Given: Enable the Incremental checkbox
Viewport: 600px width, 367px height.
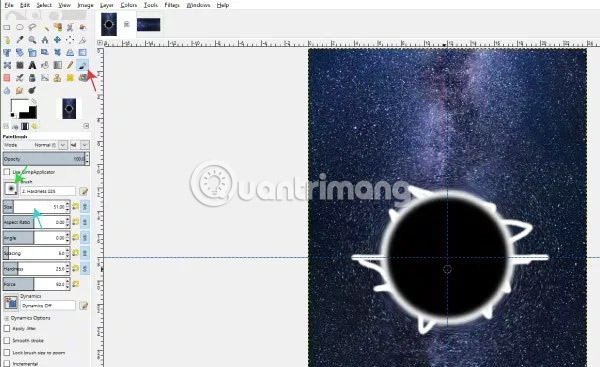Looking at the screenshot, I should pyautogui.click(x=7, y=364).
